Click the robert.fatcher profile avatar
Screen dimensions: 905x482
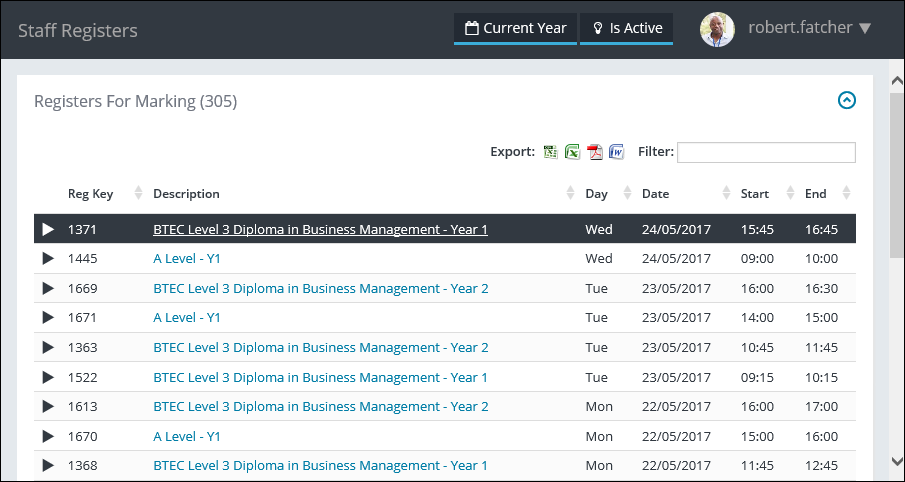coord(717,29)
